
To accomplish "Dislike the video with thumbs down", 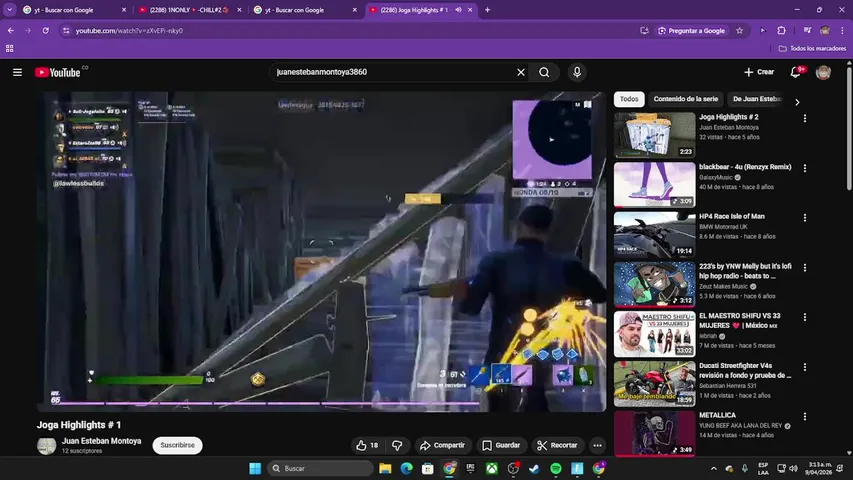I will (397, 445).
